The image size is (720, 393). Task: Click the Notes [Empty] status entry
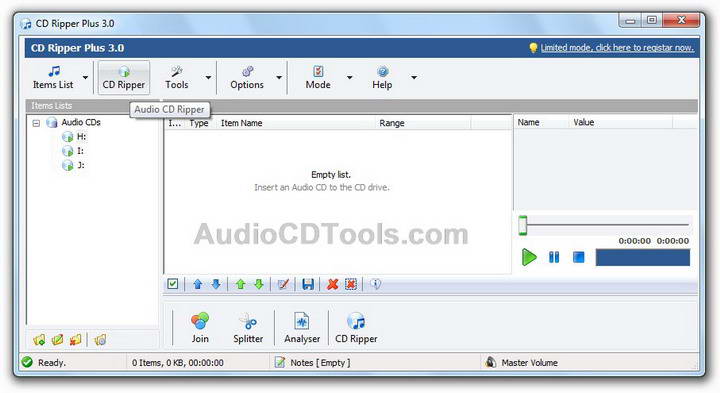click(x=313, y=362)
